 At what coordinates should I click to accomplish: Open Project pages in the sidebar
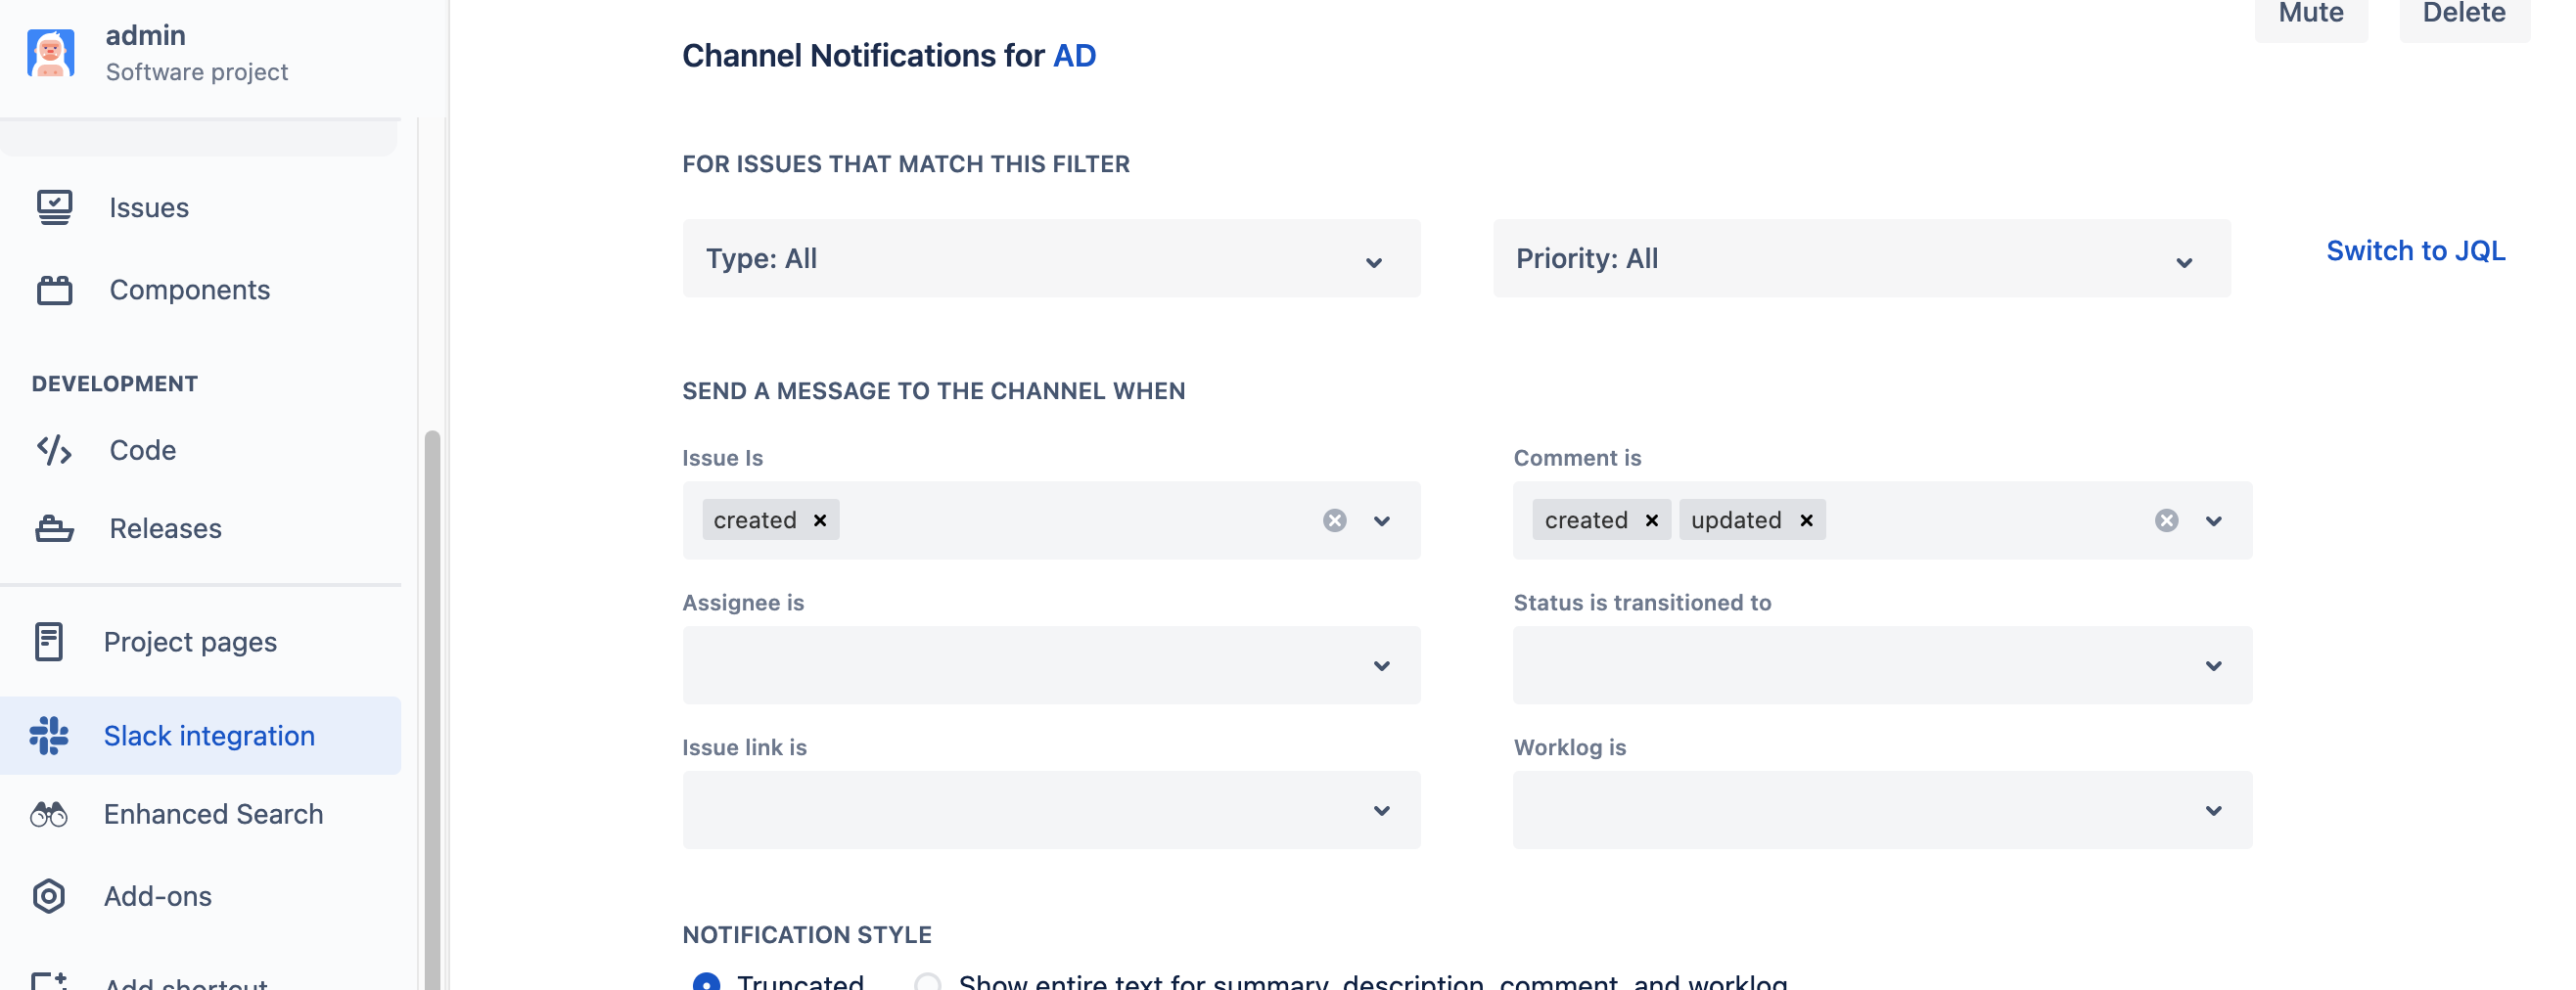[190, 642]
